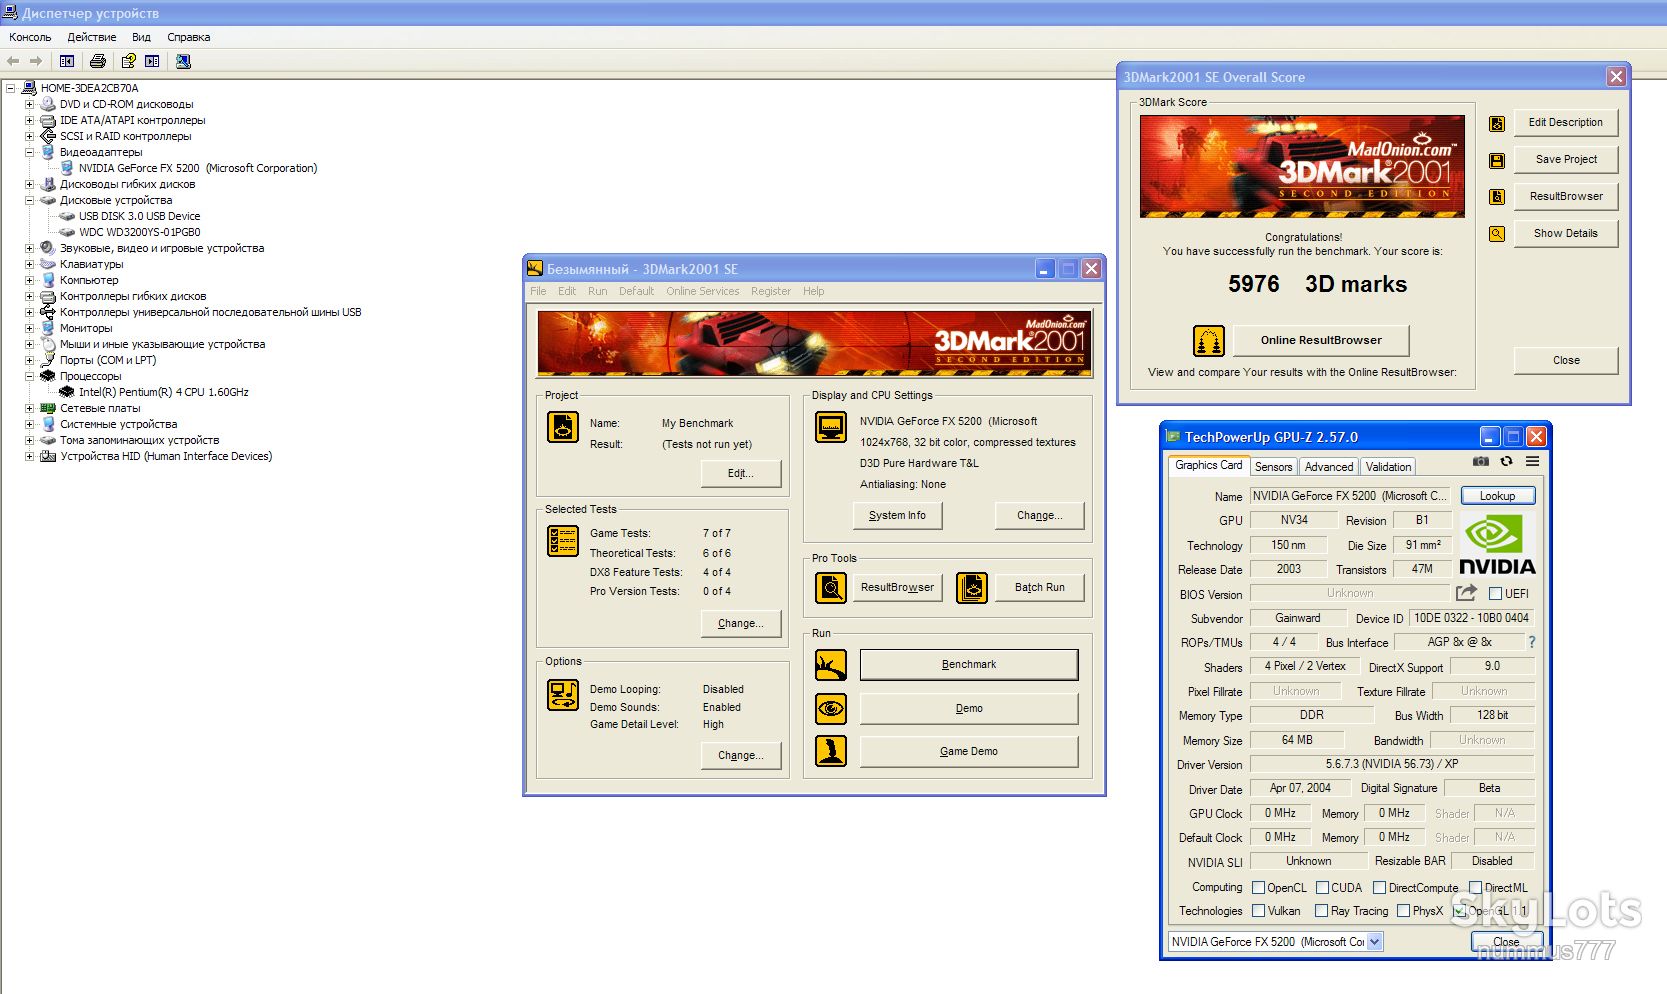This screenshot has height=994, width=1667.
Task: Toggle the UEFI checkbox in GPU-Z
Action: tap(1496, 593)
